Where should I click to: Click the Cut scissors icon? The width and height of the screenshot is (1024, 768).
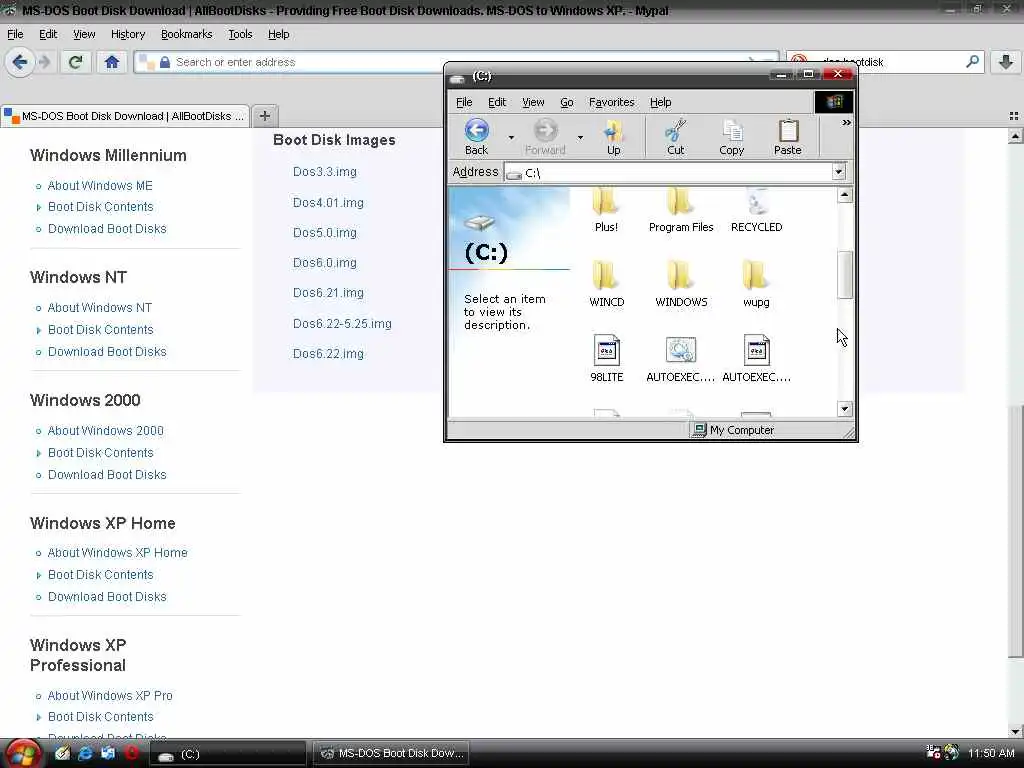pyautogui.click(x=675, y=136)
